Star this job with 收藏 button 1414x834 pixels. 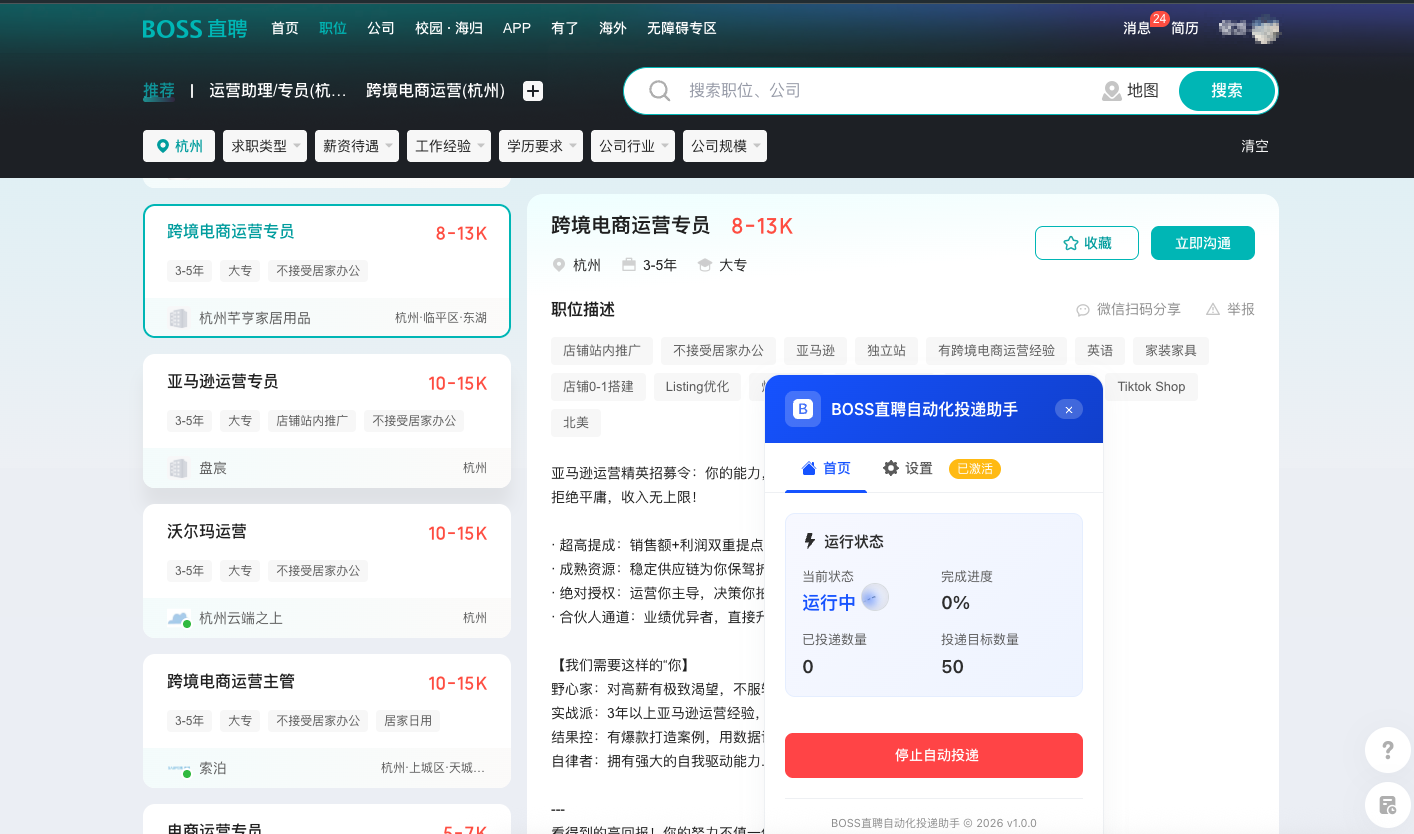(1087, 242)
